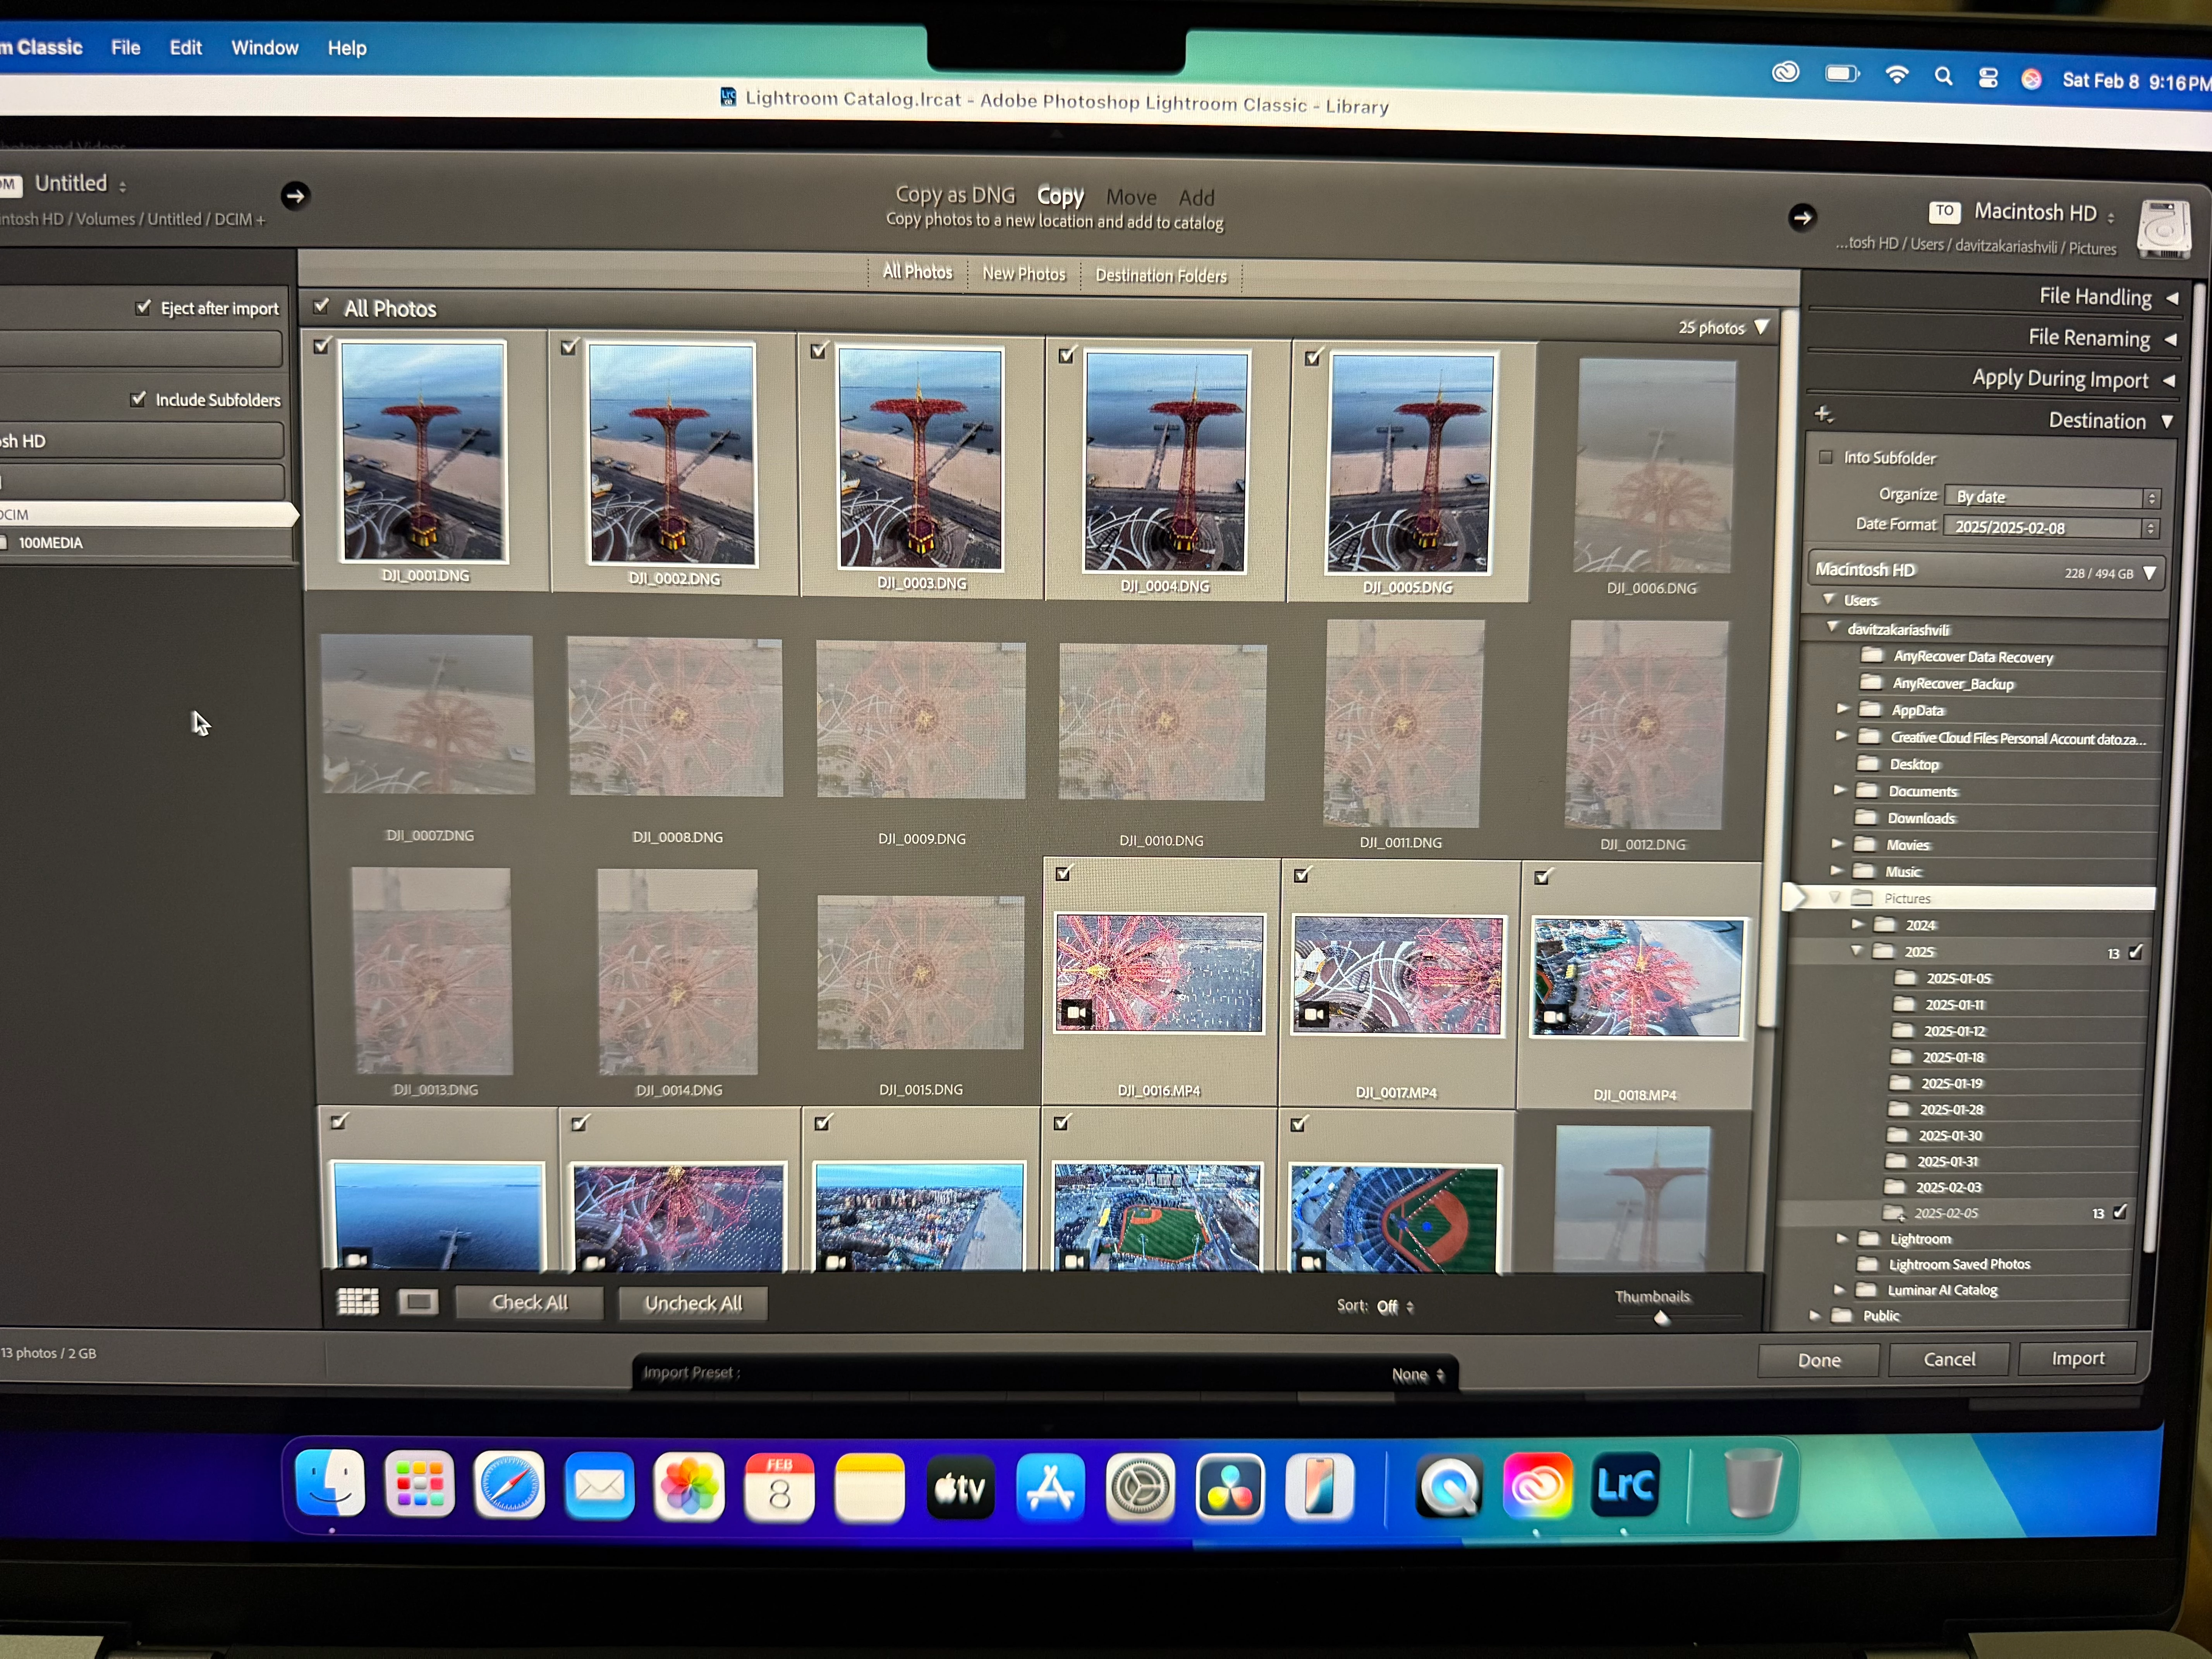Screen dimensions: 2212x1659
Task: Switch to the New Photos tab
Action: [x=1023, y=274]
